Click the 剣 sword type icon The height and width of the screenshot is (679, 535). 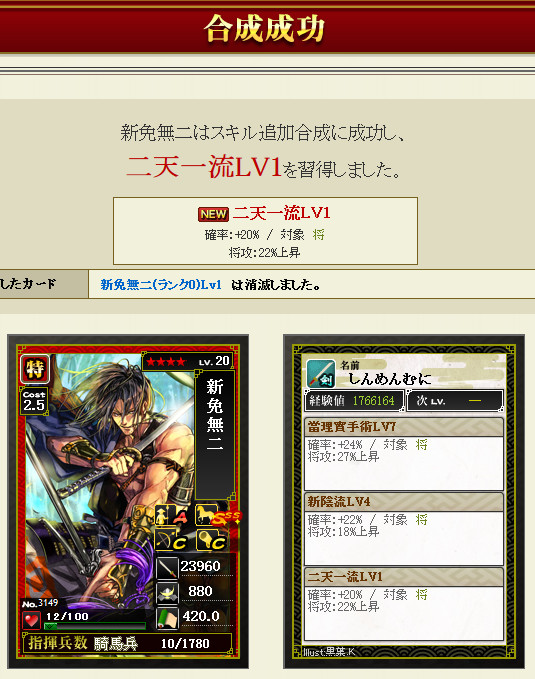coord(321,374)
